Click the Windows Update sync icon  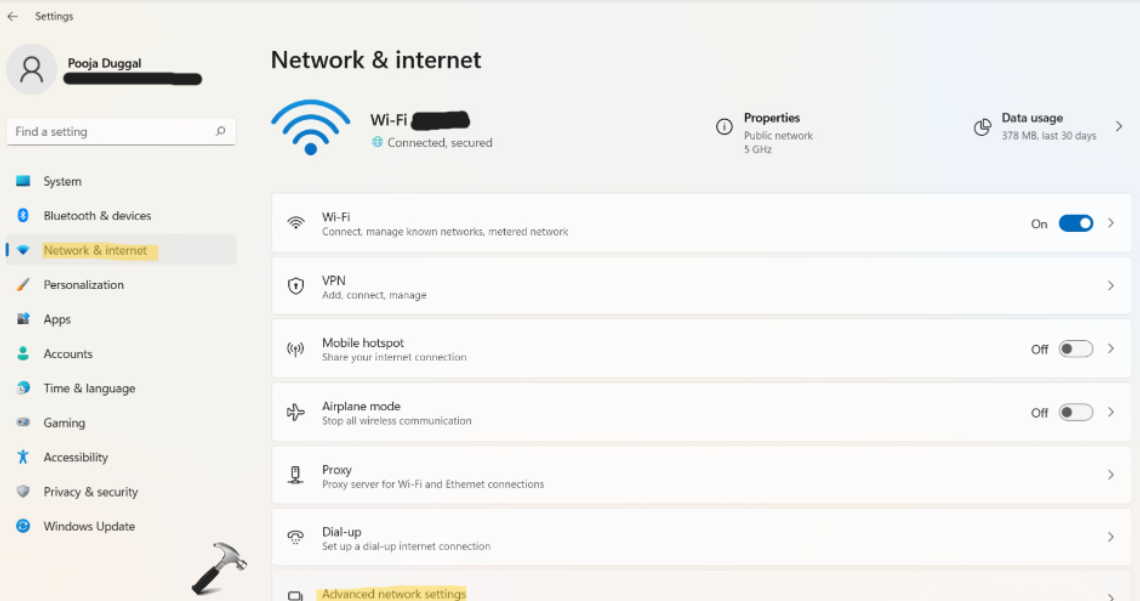pos(23,526)
